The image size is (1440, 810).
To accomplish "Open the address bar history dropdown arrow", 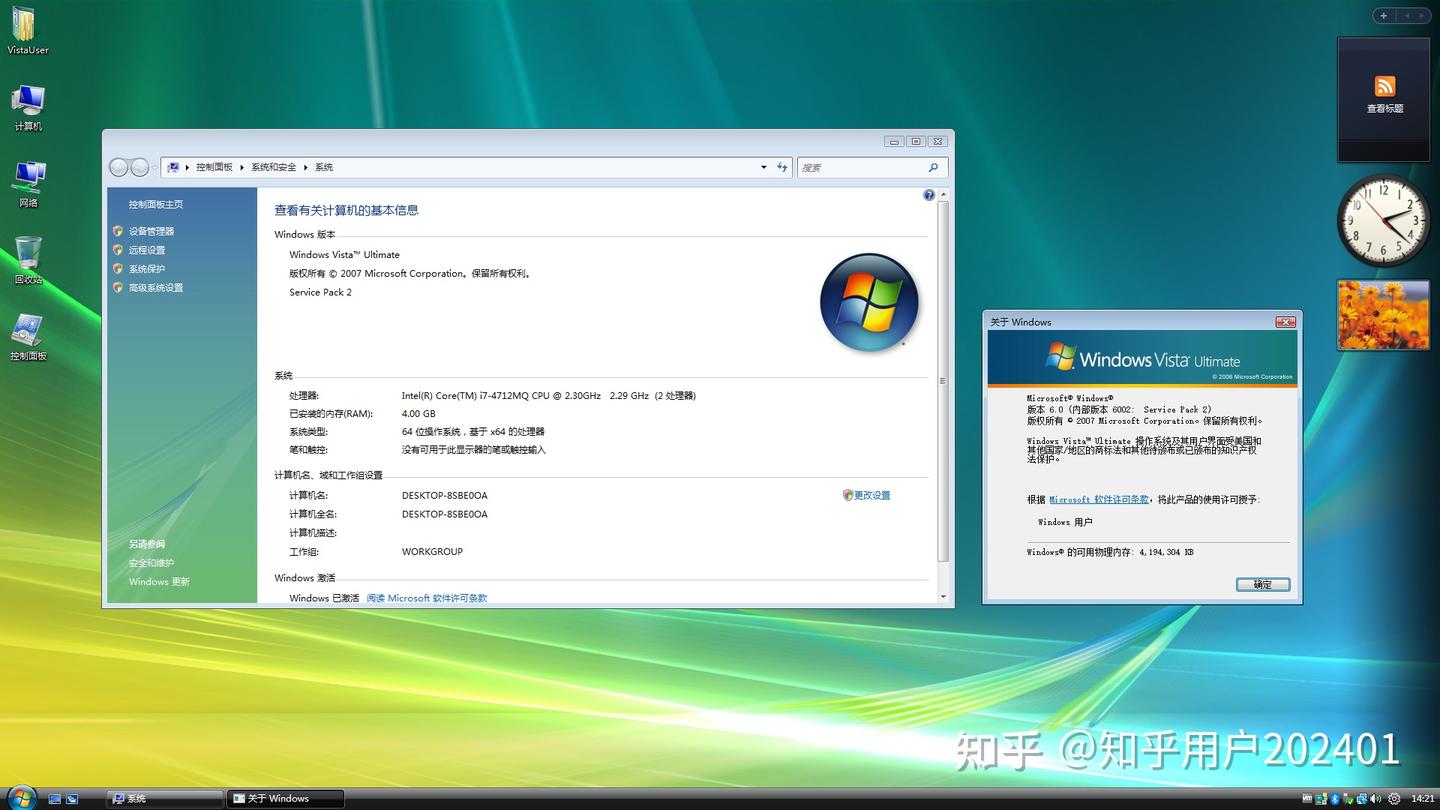I will pos(763,167).
